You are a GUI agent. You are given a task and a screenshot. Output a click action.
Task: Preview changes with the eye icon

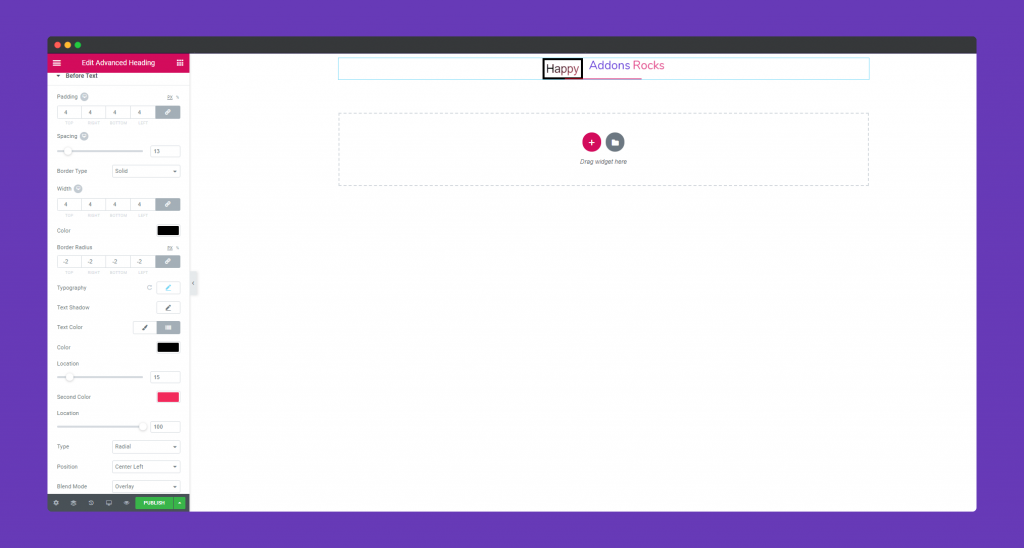(126, 503)
